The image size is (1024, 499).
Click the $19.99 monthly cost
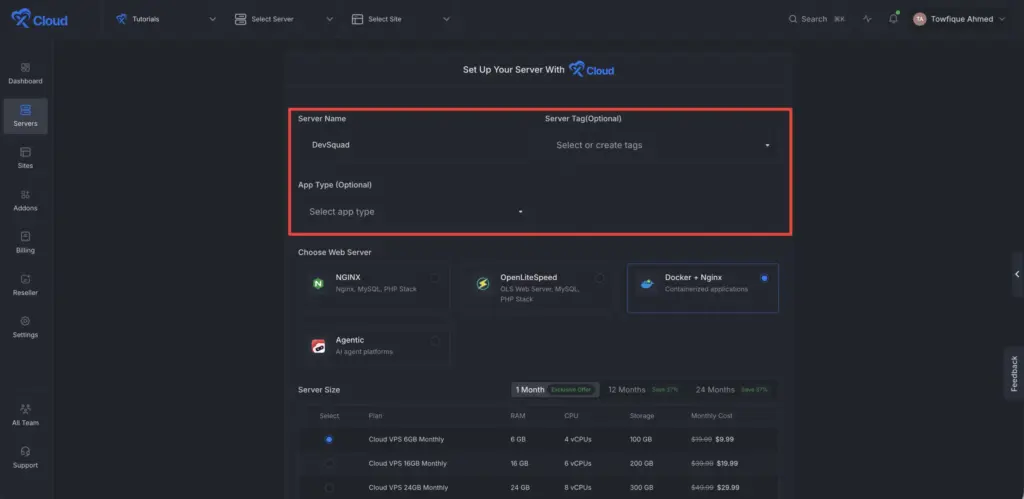pyautogui.click(x=726, y=463)
